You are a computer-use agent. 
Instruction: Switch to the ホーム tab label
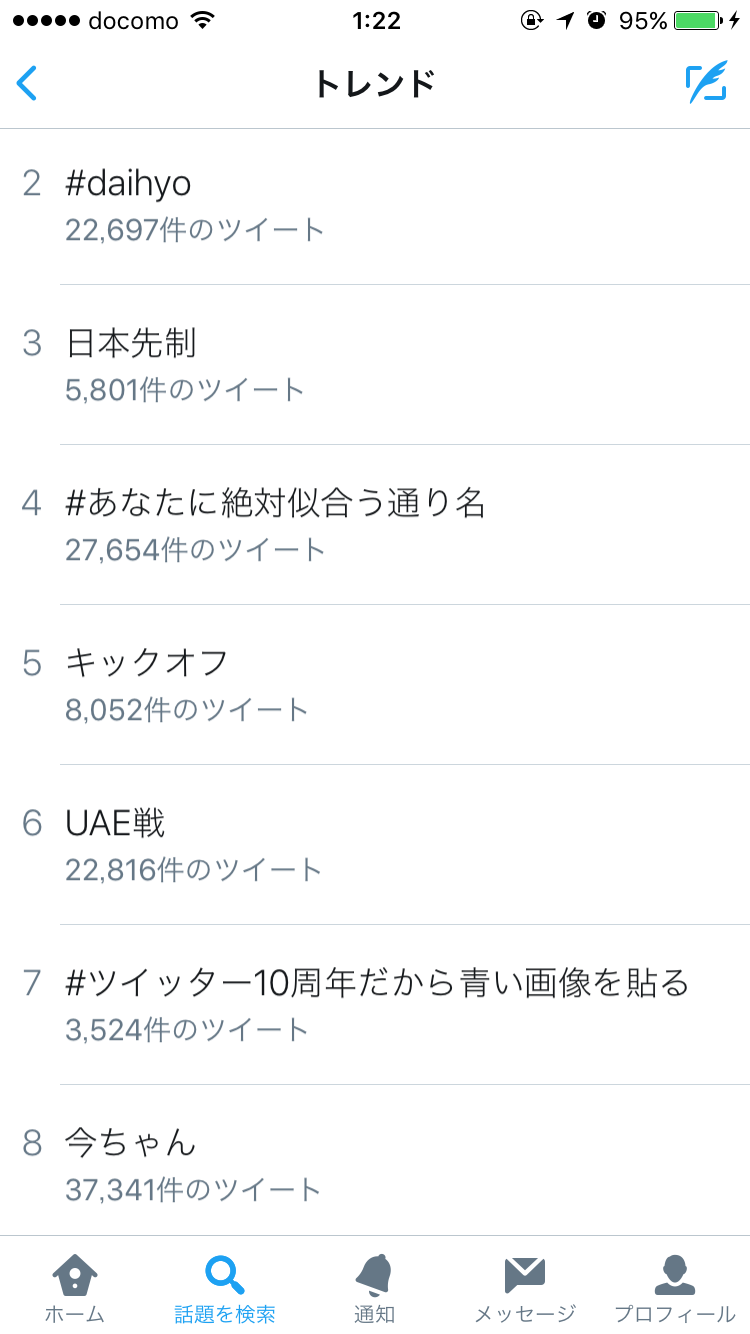pos(74,1314)
